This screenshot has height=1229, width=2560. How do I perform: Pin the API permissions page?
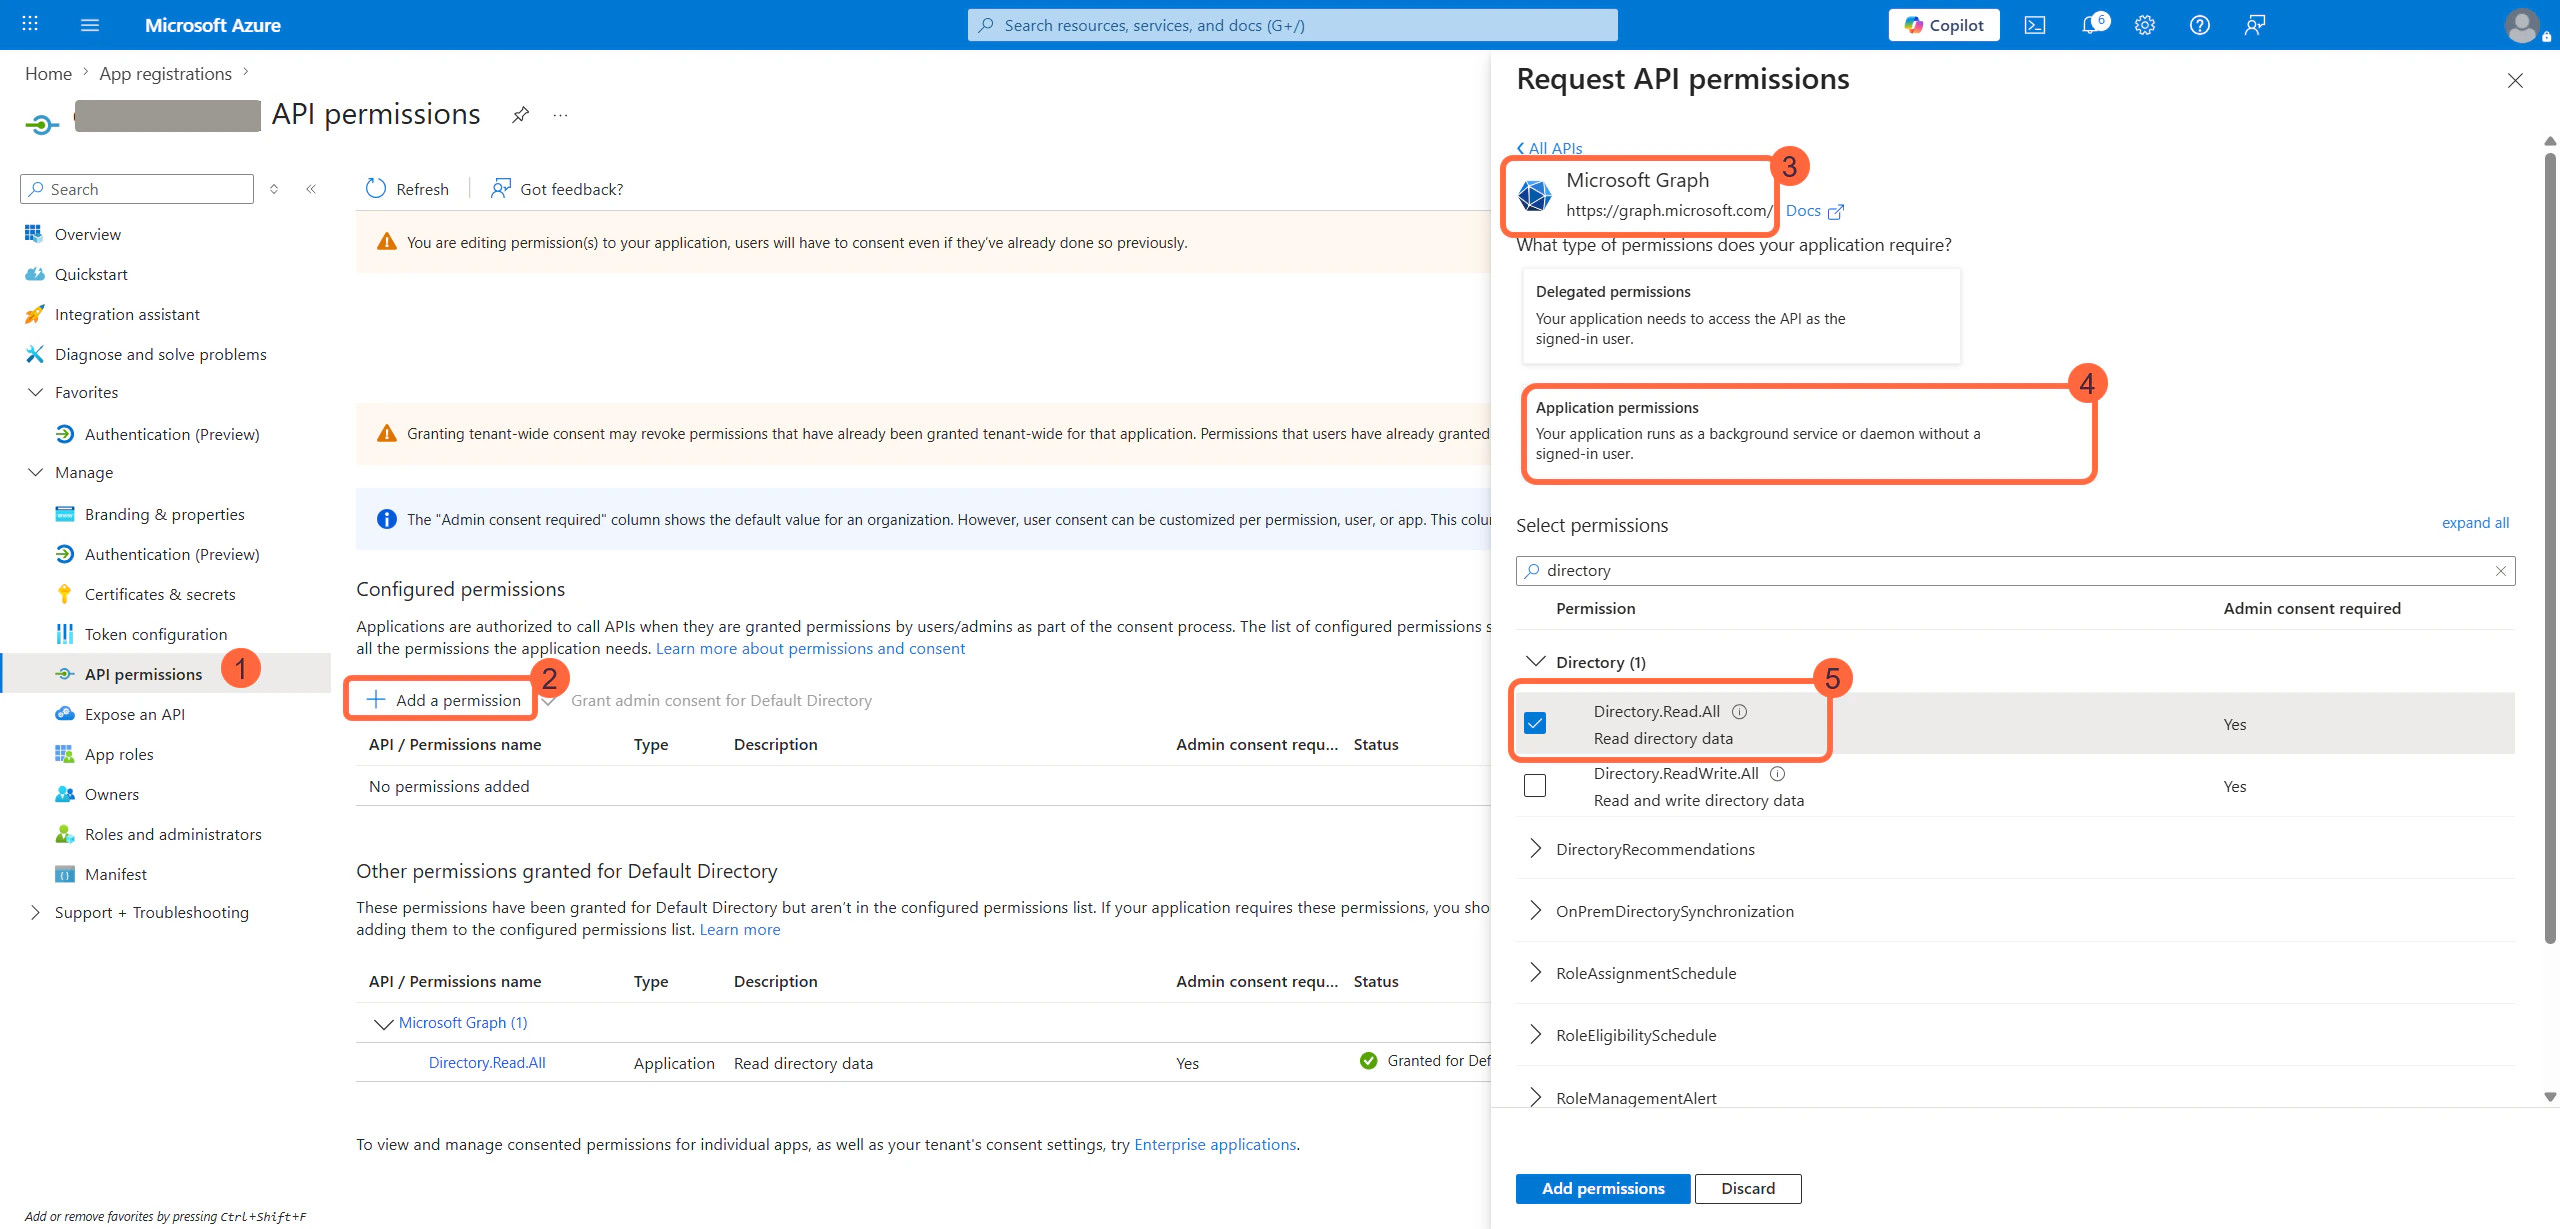[x=520, y=115]
